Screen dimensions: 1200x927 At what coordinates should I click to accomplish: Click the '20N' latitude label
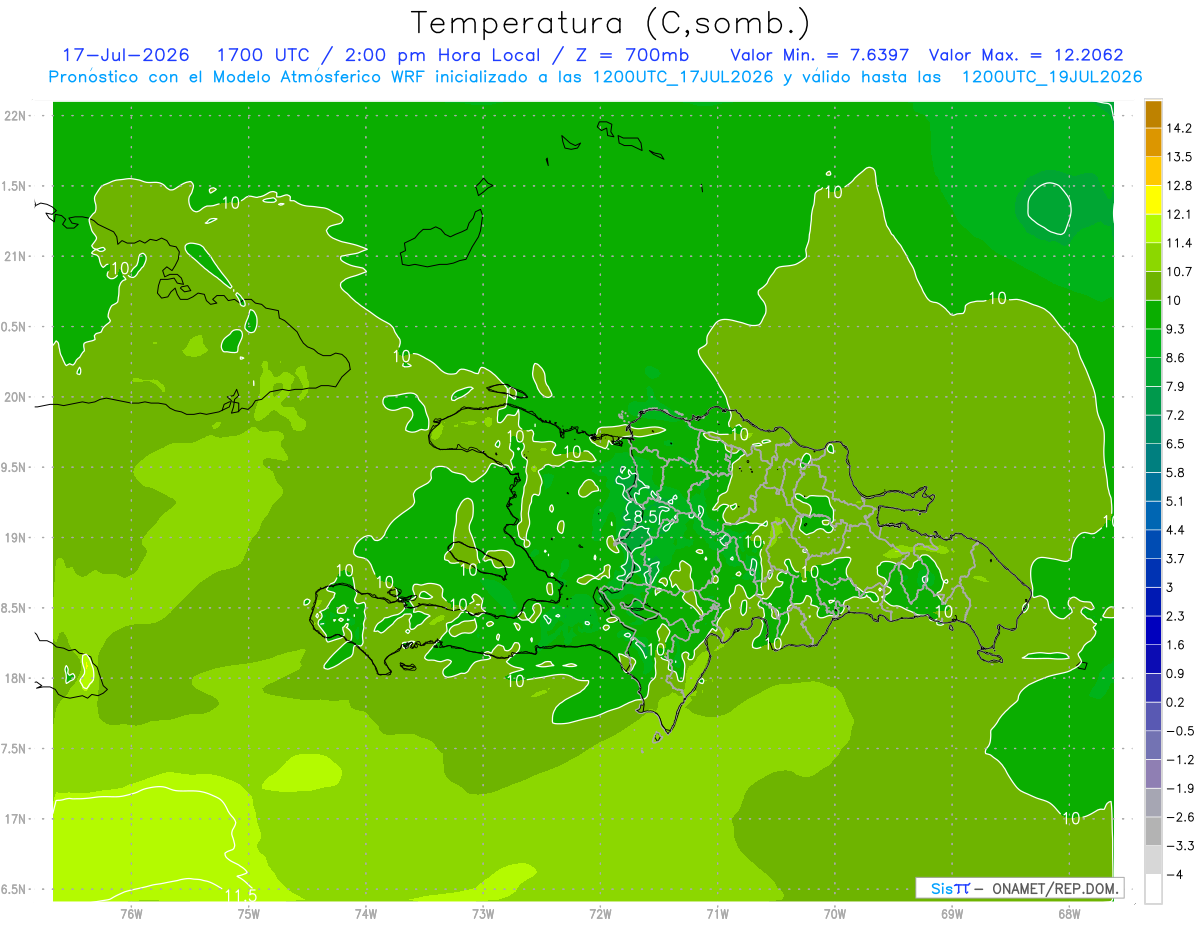(x=16, y=397)
